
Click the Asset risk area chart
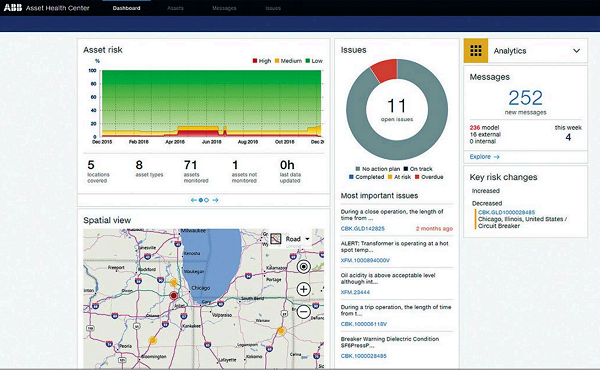click(211, 103)
